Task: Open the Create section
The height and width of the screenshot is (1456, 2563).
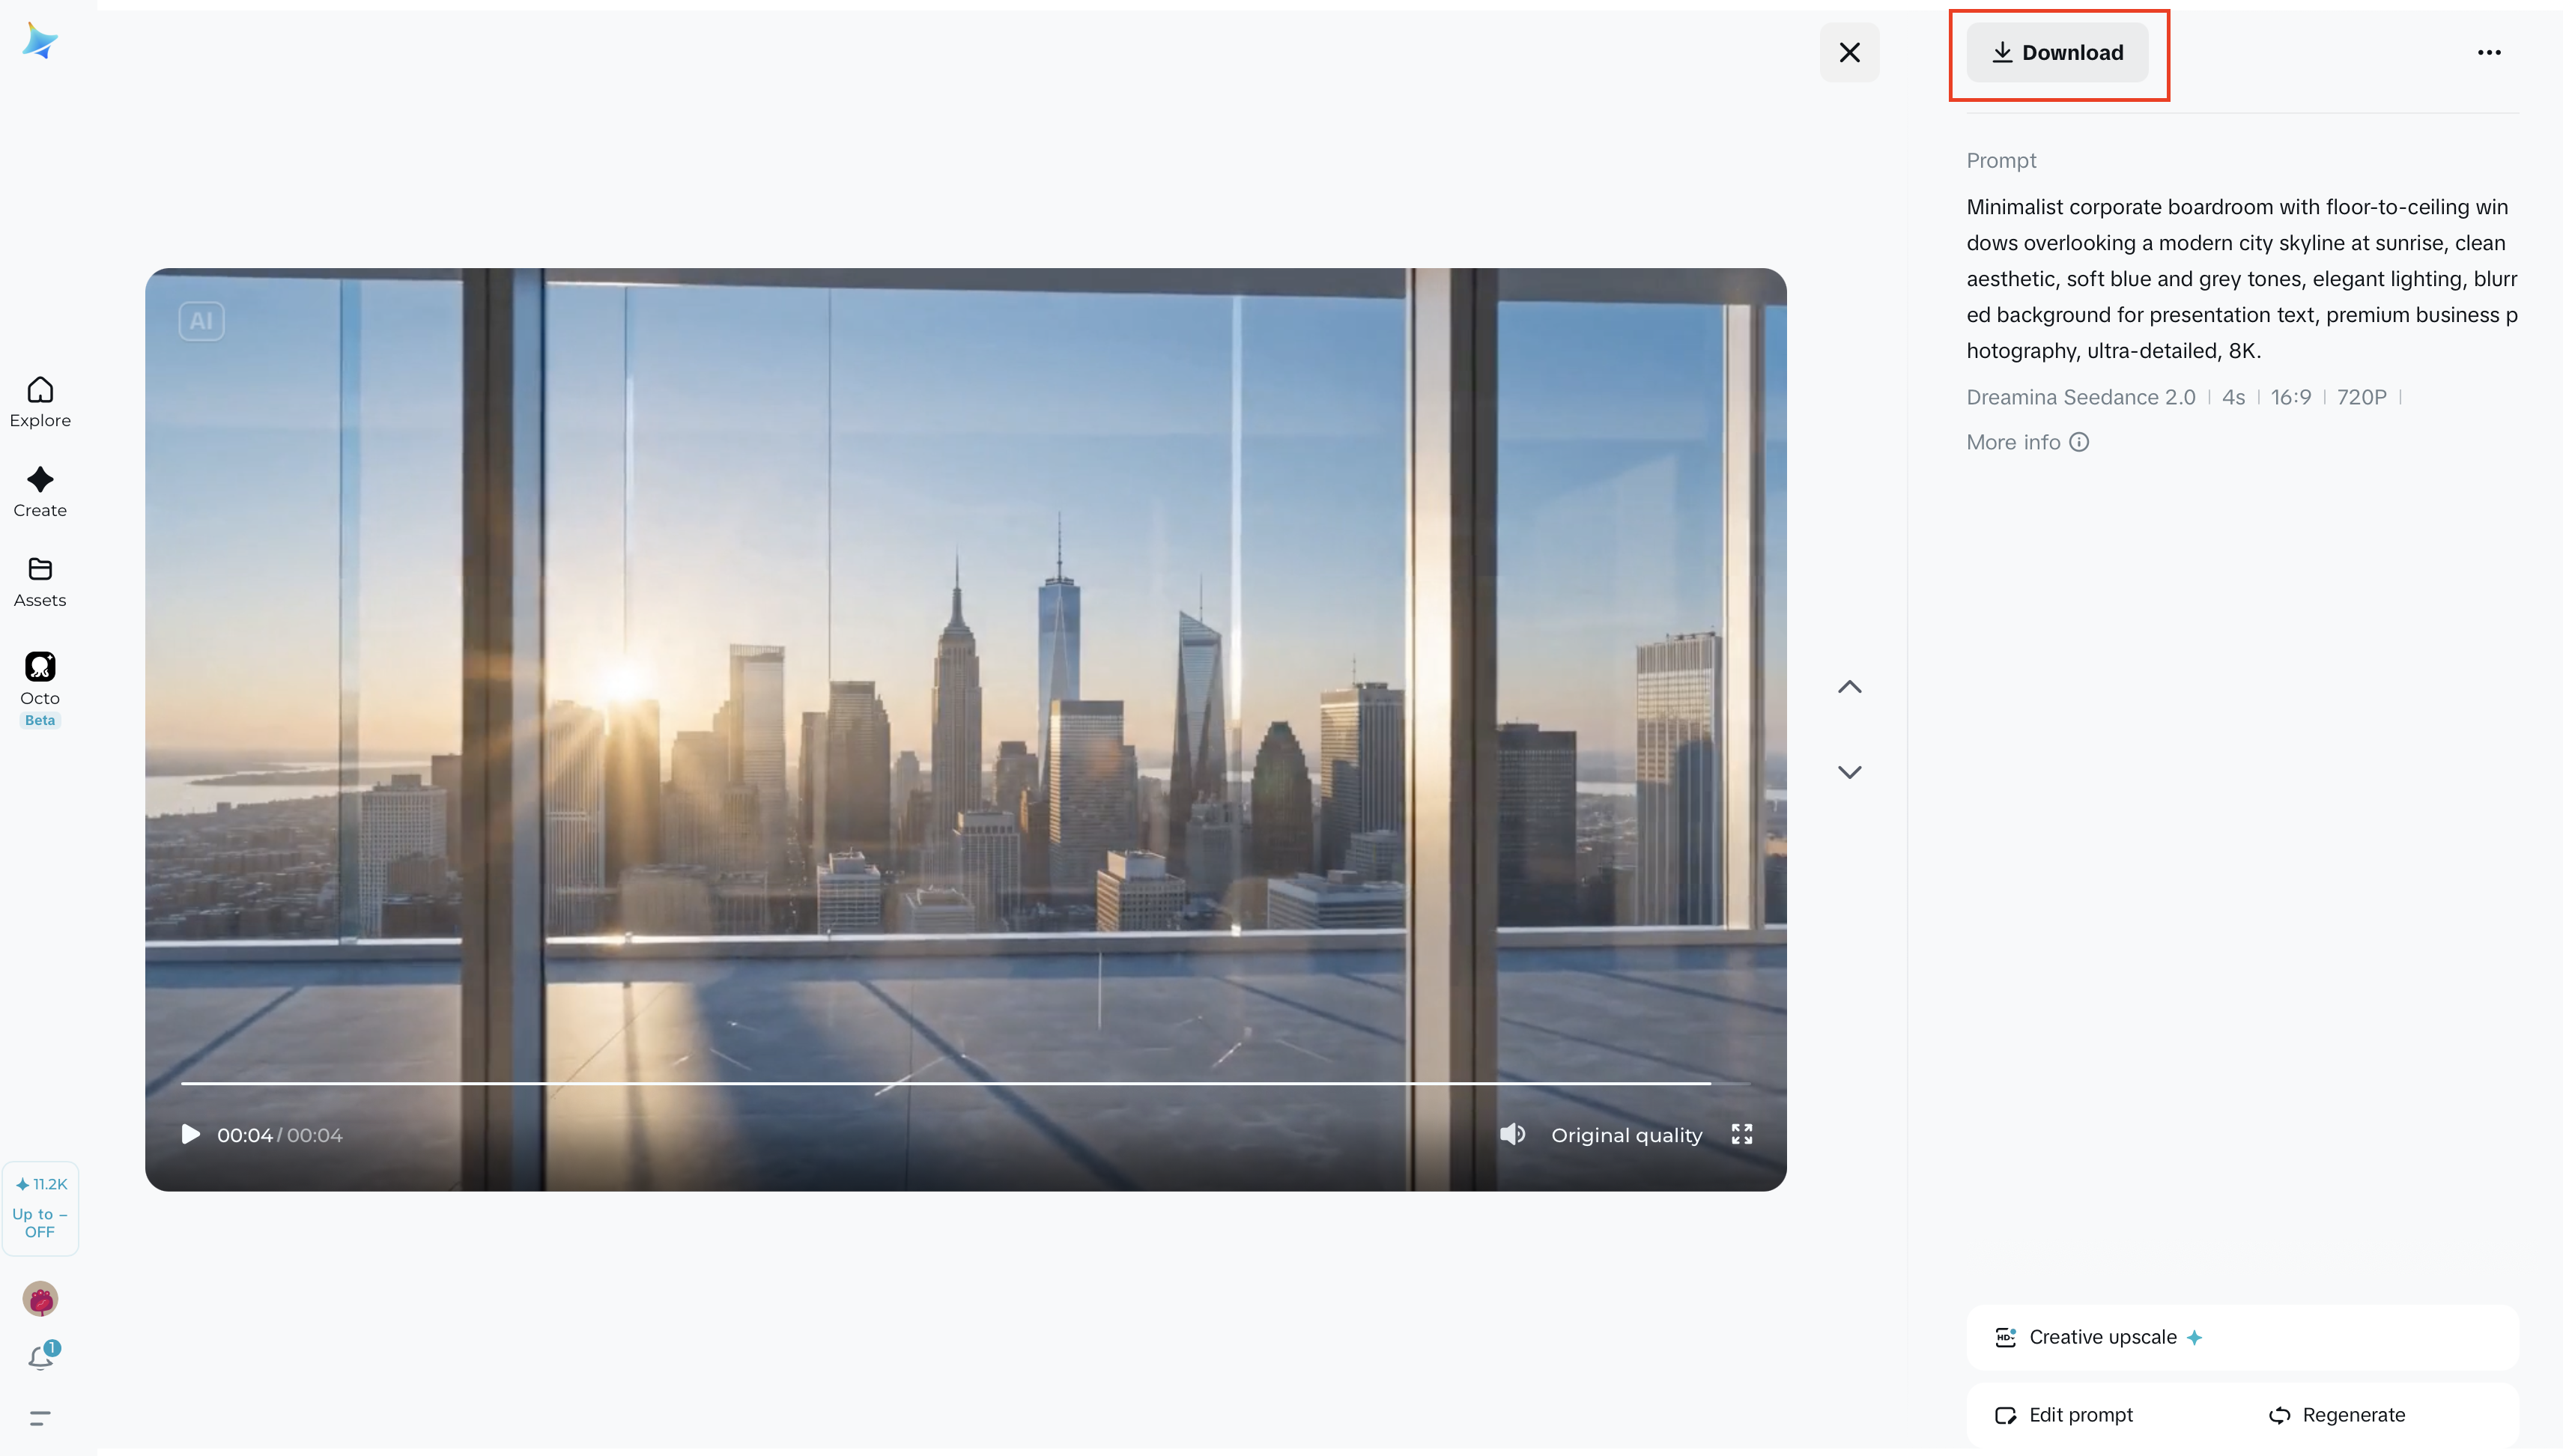Action: [x=40, y=492]
